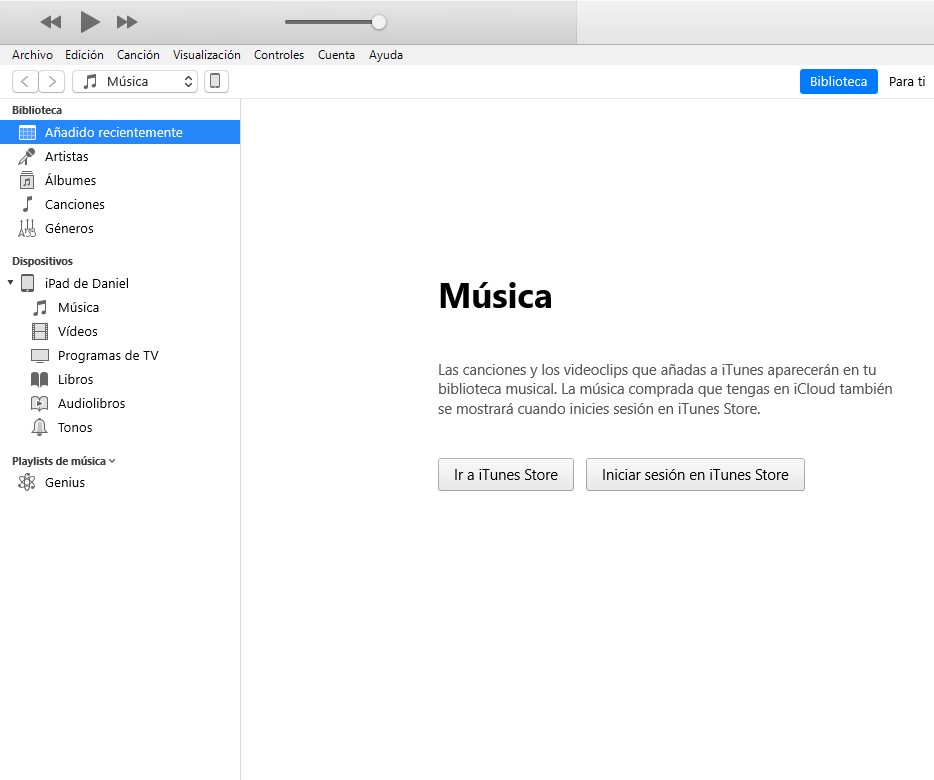
Task: Click the Audiolibros label under the device
Action: (x=91, y=403)
